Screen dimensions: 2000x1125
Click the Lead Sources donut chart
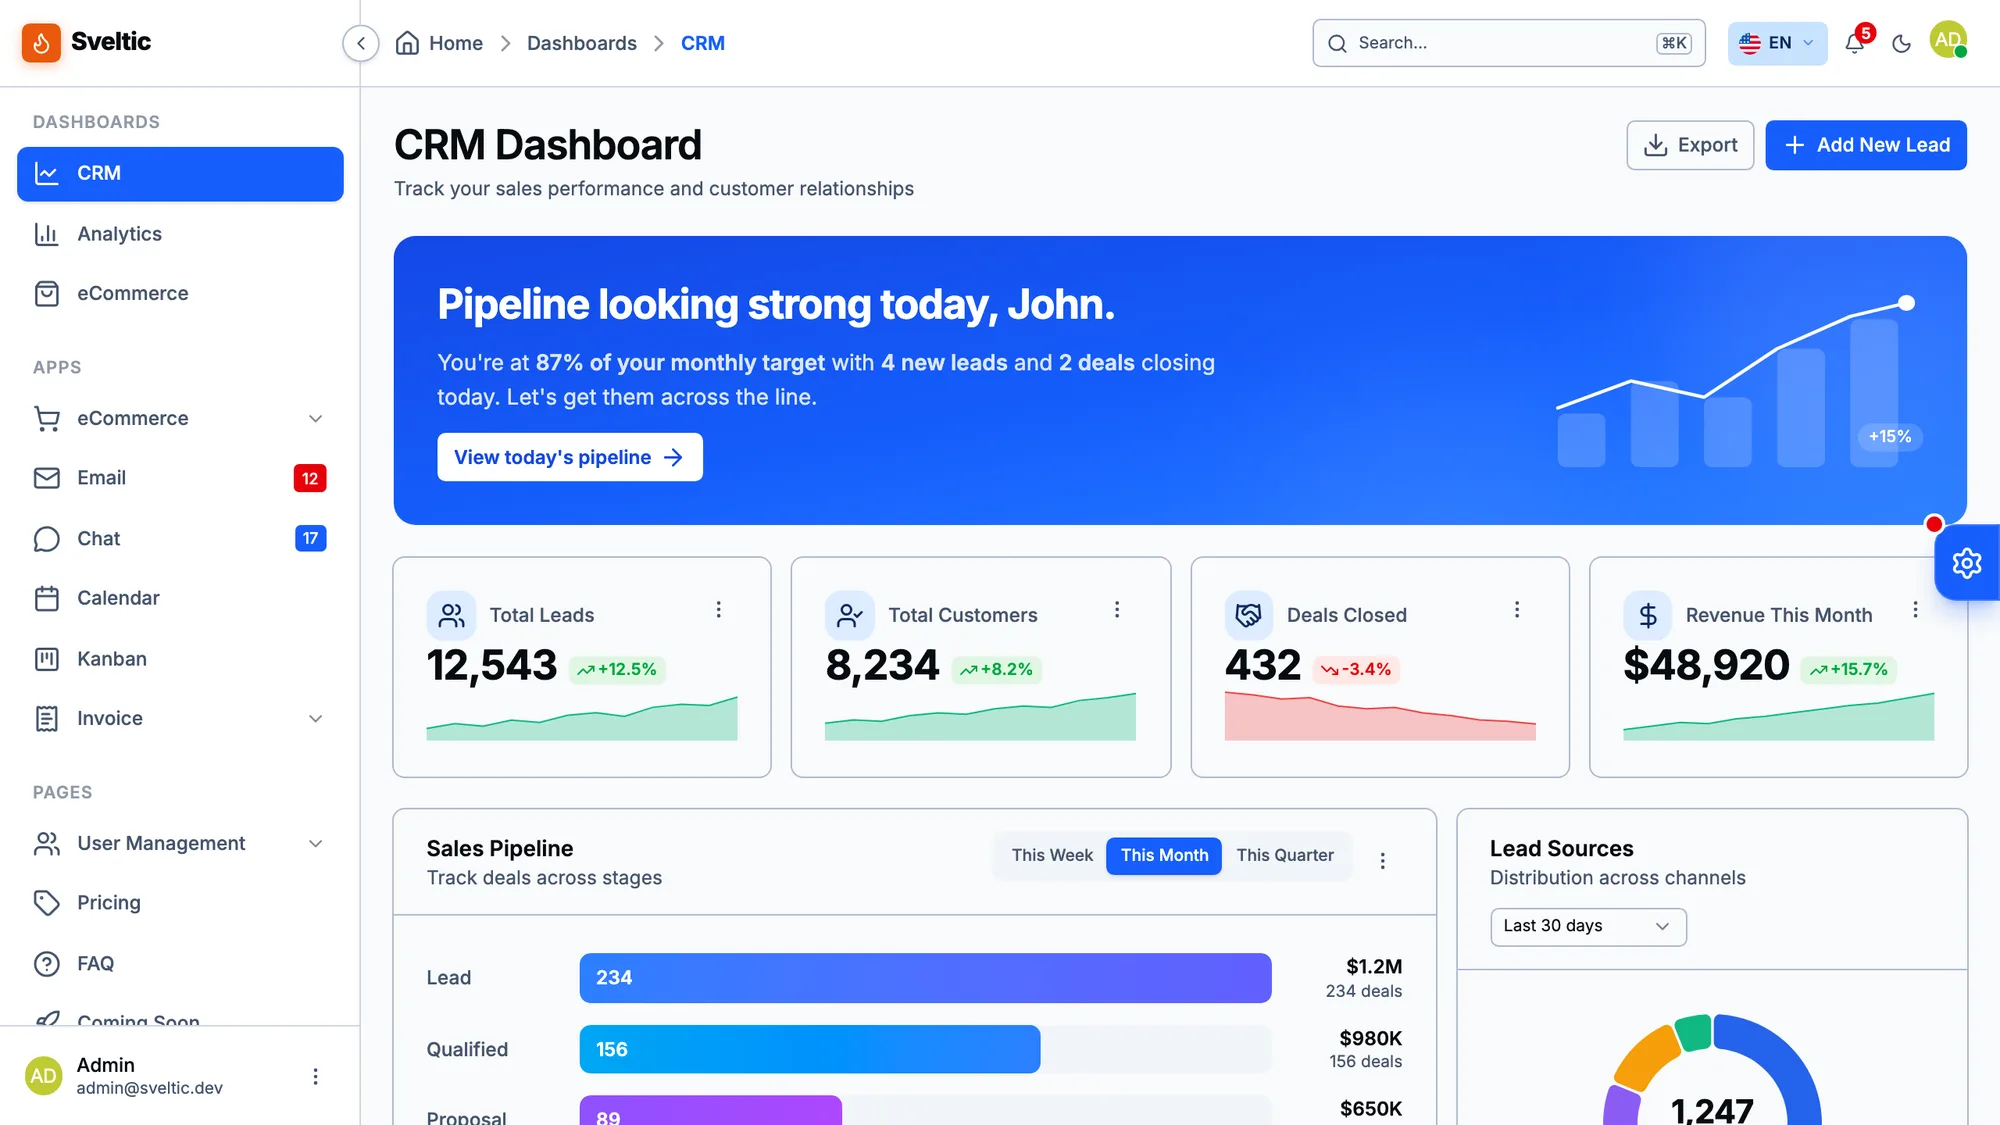click(x=1712, y=1070)
